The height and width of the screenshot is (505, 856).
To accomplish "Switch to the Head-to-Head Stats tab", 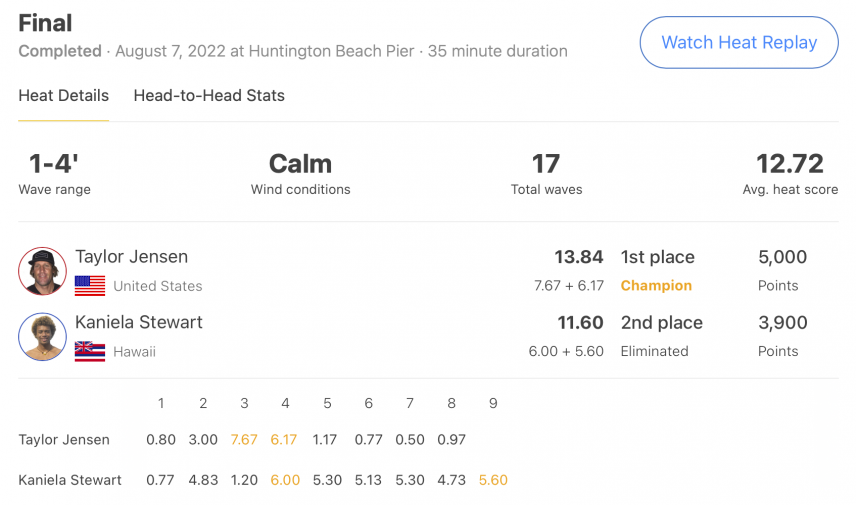I will click(209, 96).
